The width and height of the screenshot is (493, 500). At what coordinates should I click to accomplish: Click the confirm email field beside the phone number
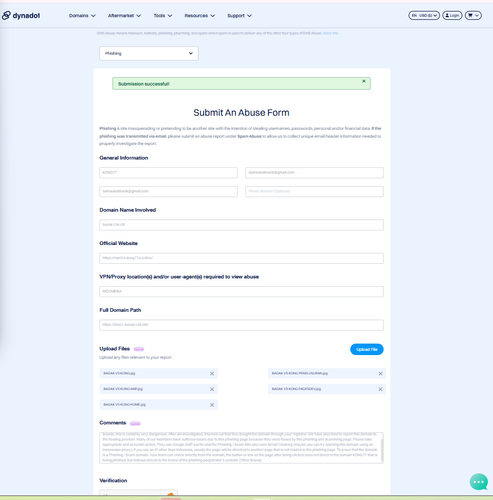pos(168,191)
